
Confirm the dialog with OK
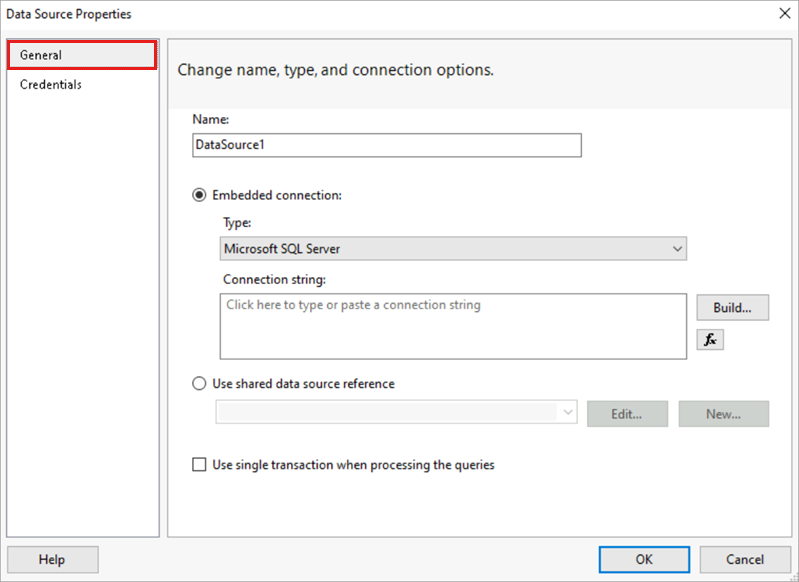point(644,560)
